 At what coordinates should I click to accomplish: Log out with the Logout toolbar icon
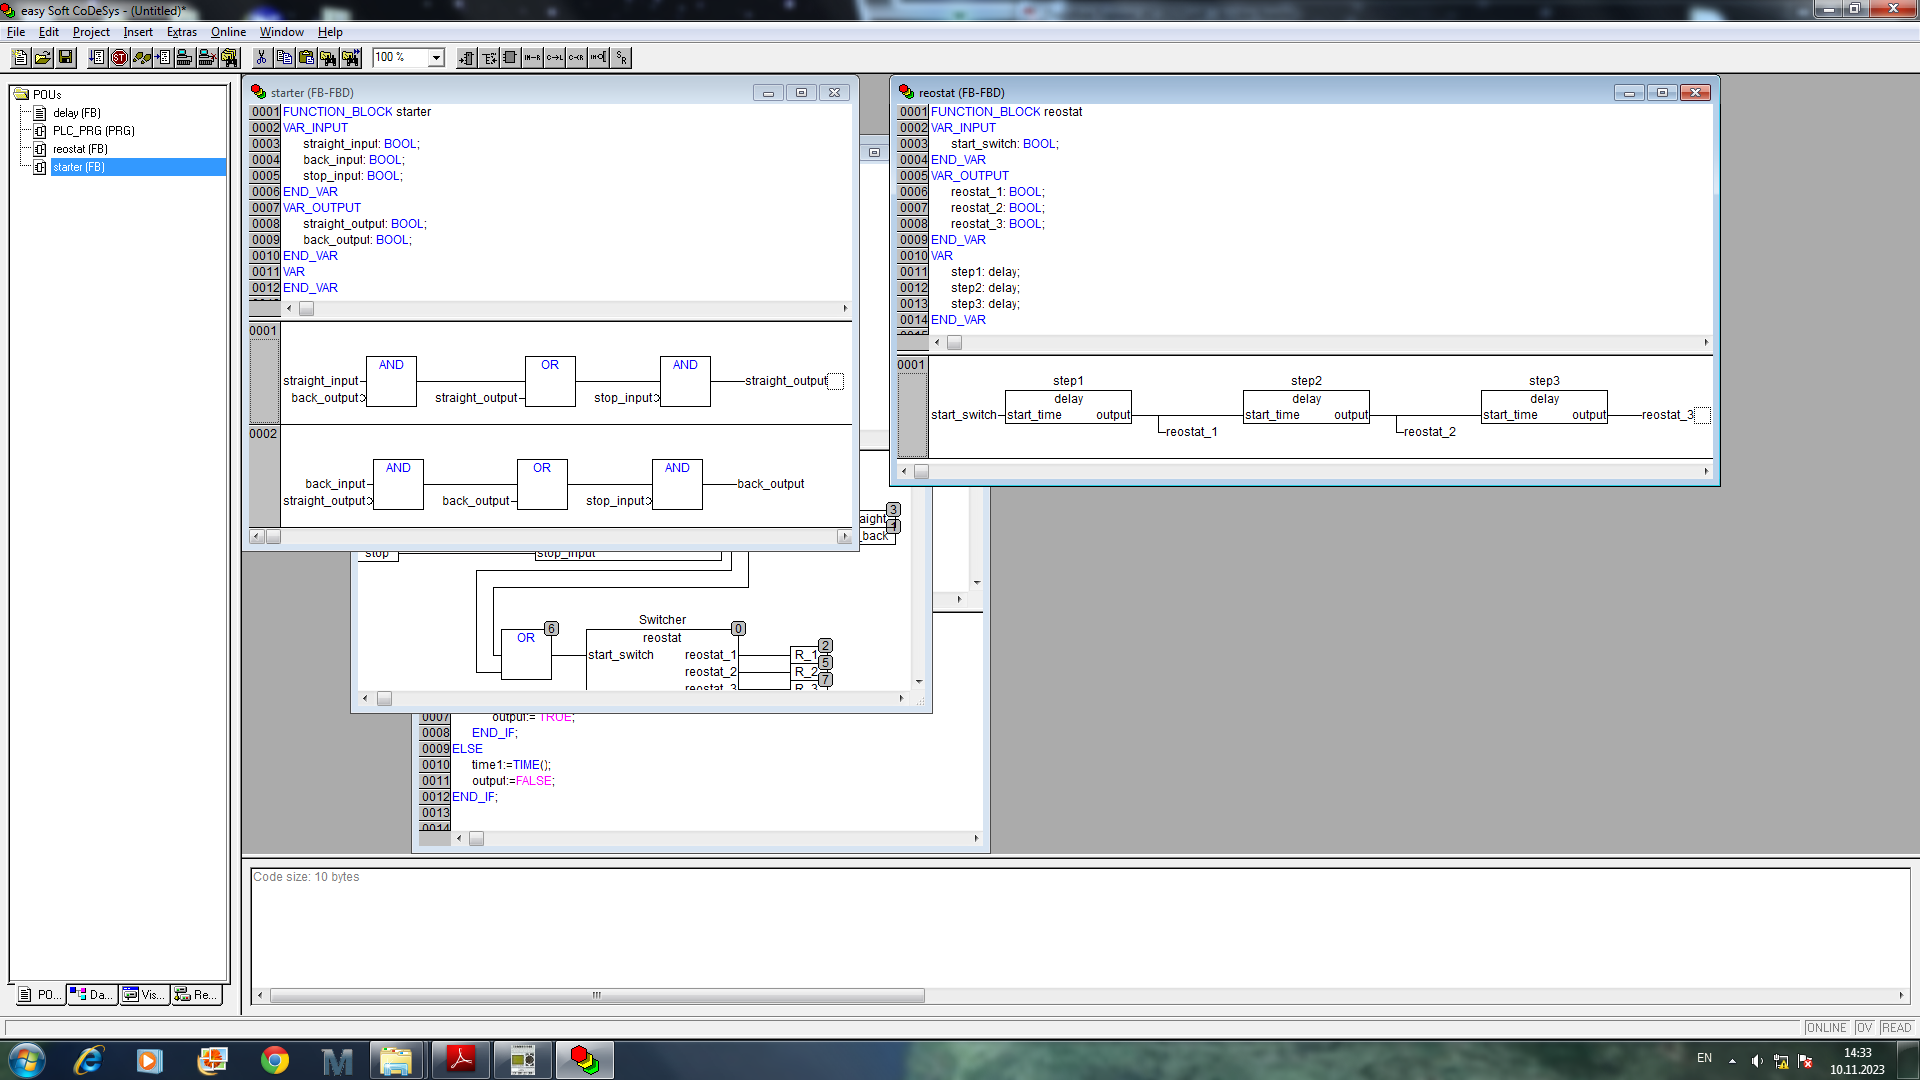(207, 57)
